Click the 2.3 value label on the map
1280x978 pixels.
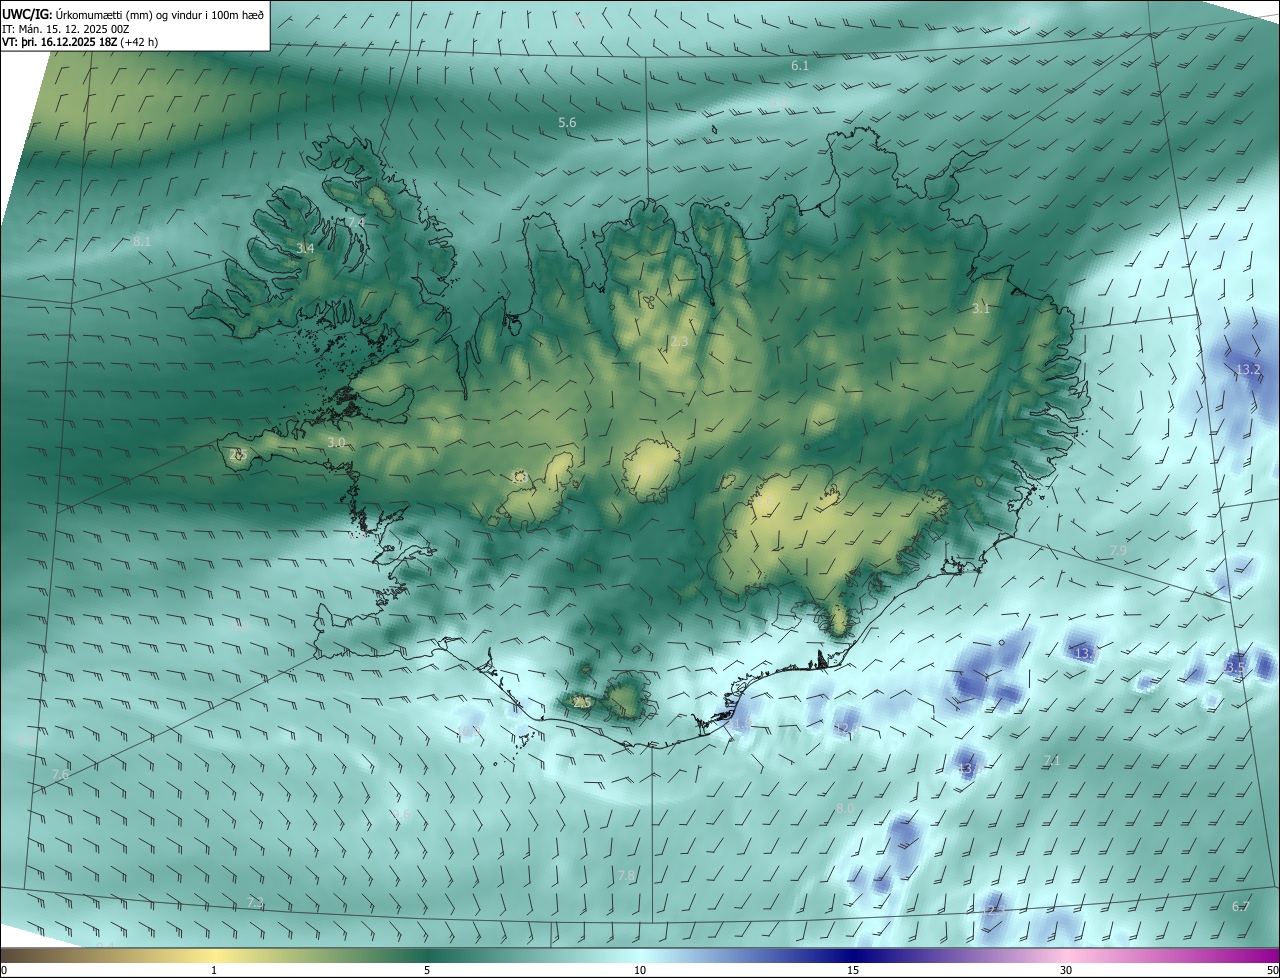(679, 342)
